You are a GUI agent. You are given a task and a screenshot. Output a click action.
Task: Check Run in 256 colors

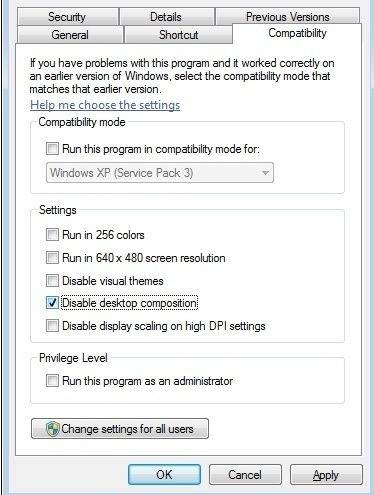pos(52,234)
